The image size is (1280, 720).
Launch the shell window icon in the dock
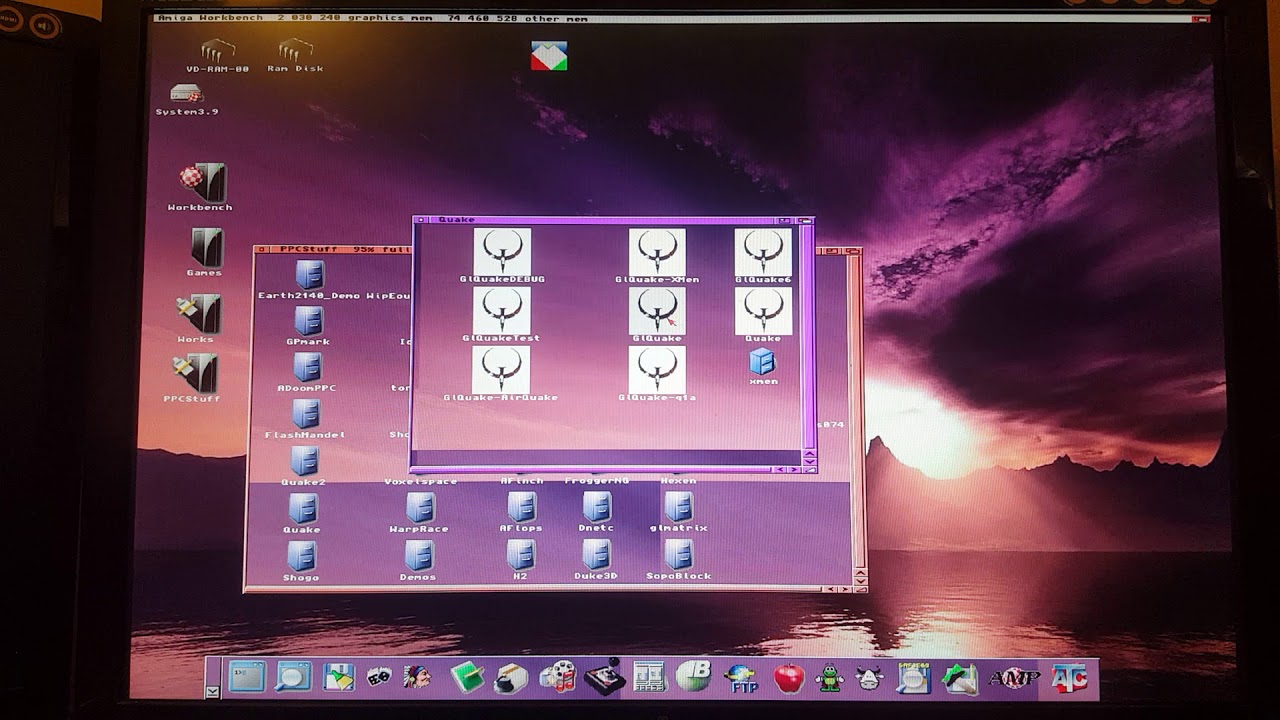coord(246,677)
